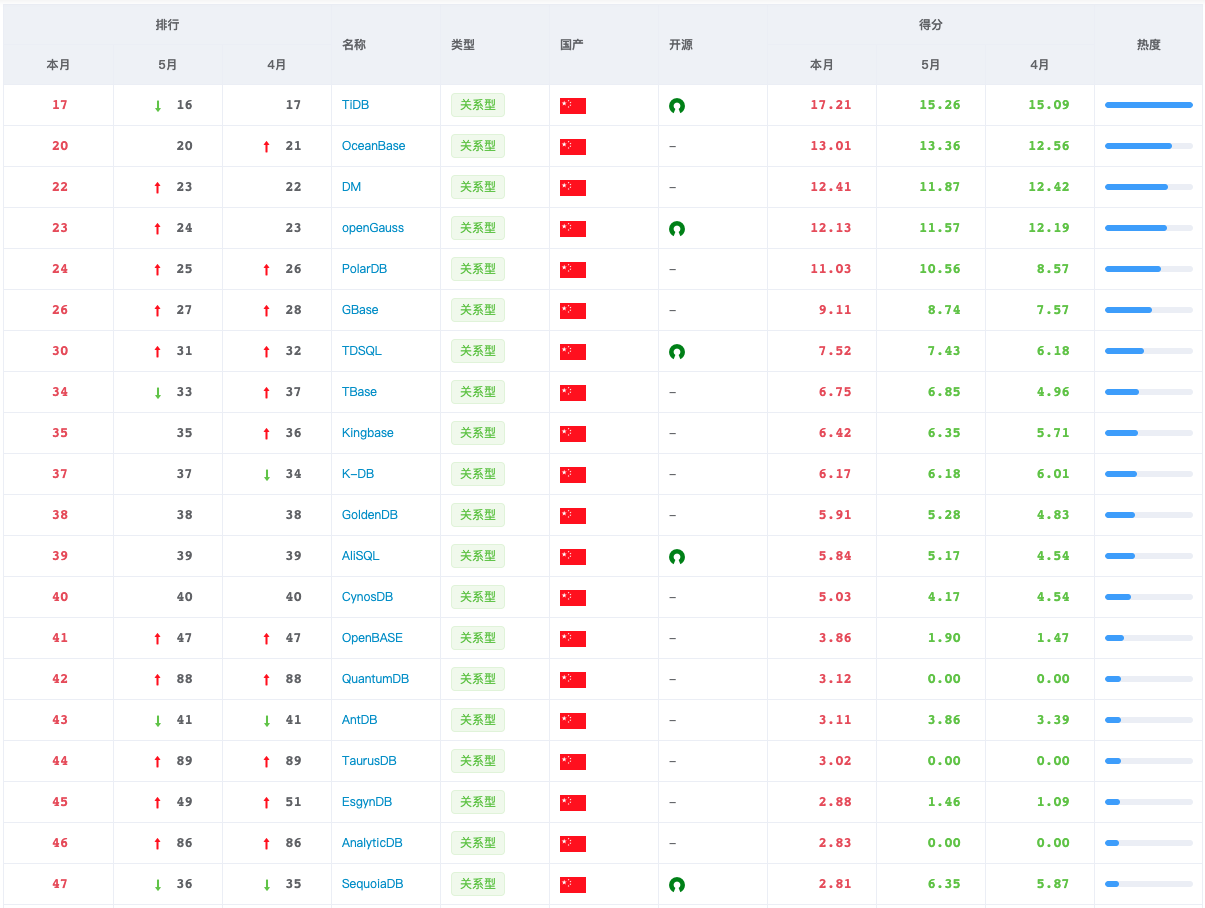The width and height of the screenshot is (1205, 908).
Task: Click the China flag in the QuantumDB row
Action: point(573,680)
